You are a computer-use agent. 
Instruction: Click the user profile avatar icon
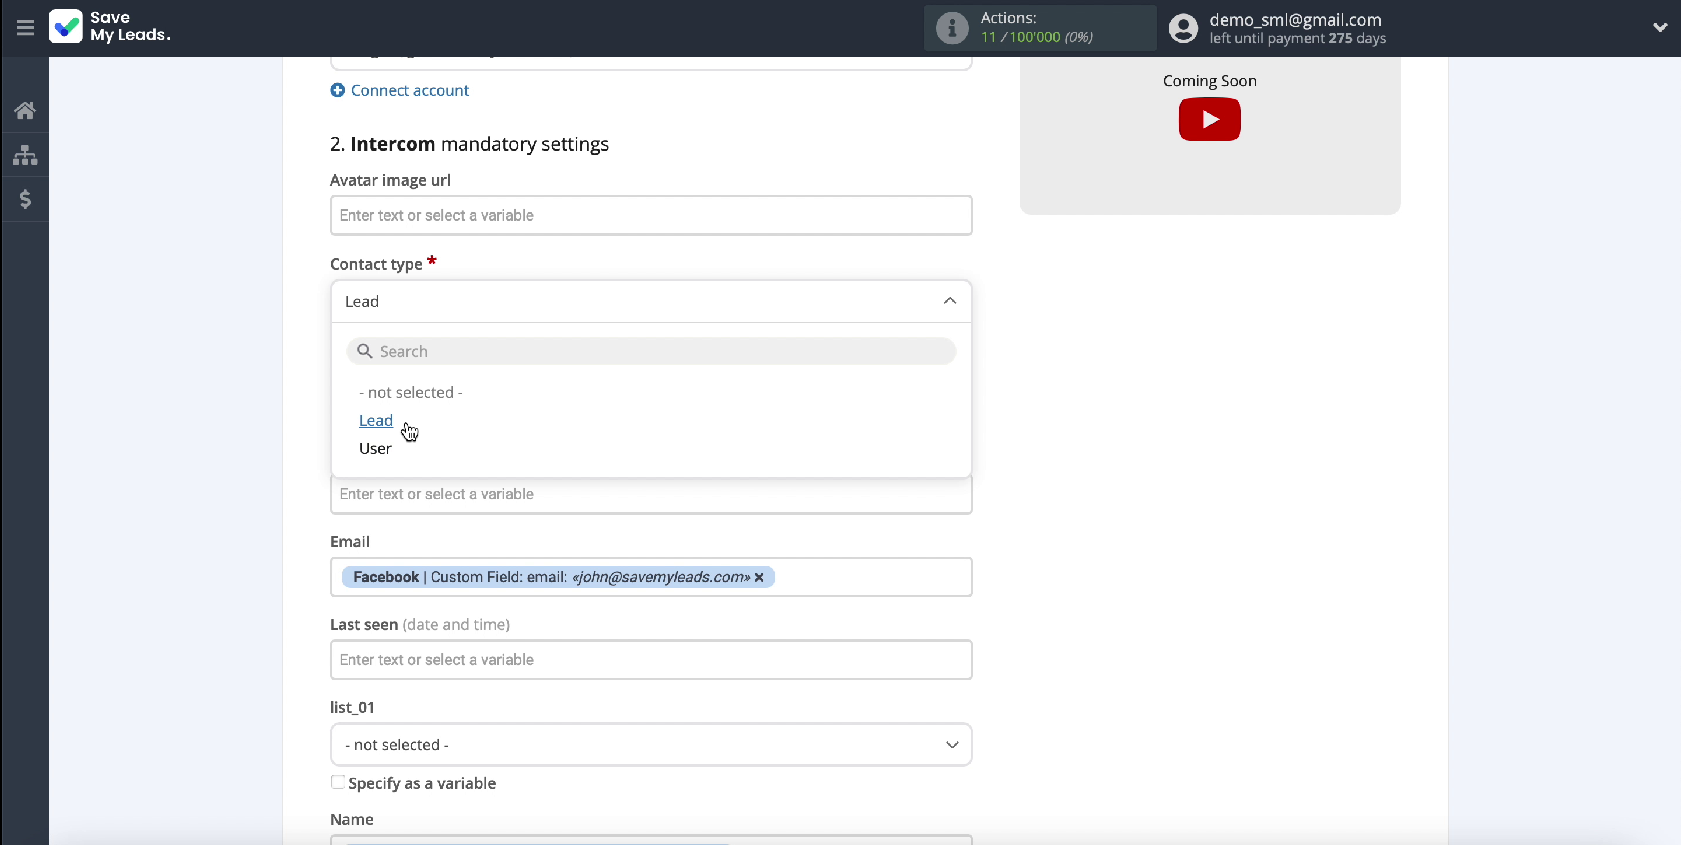coord(1183,28)
